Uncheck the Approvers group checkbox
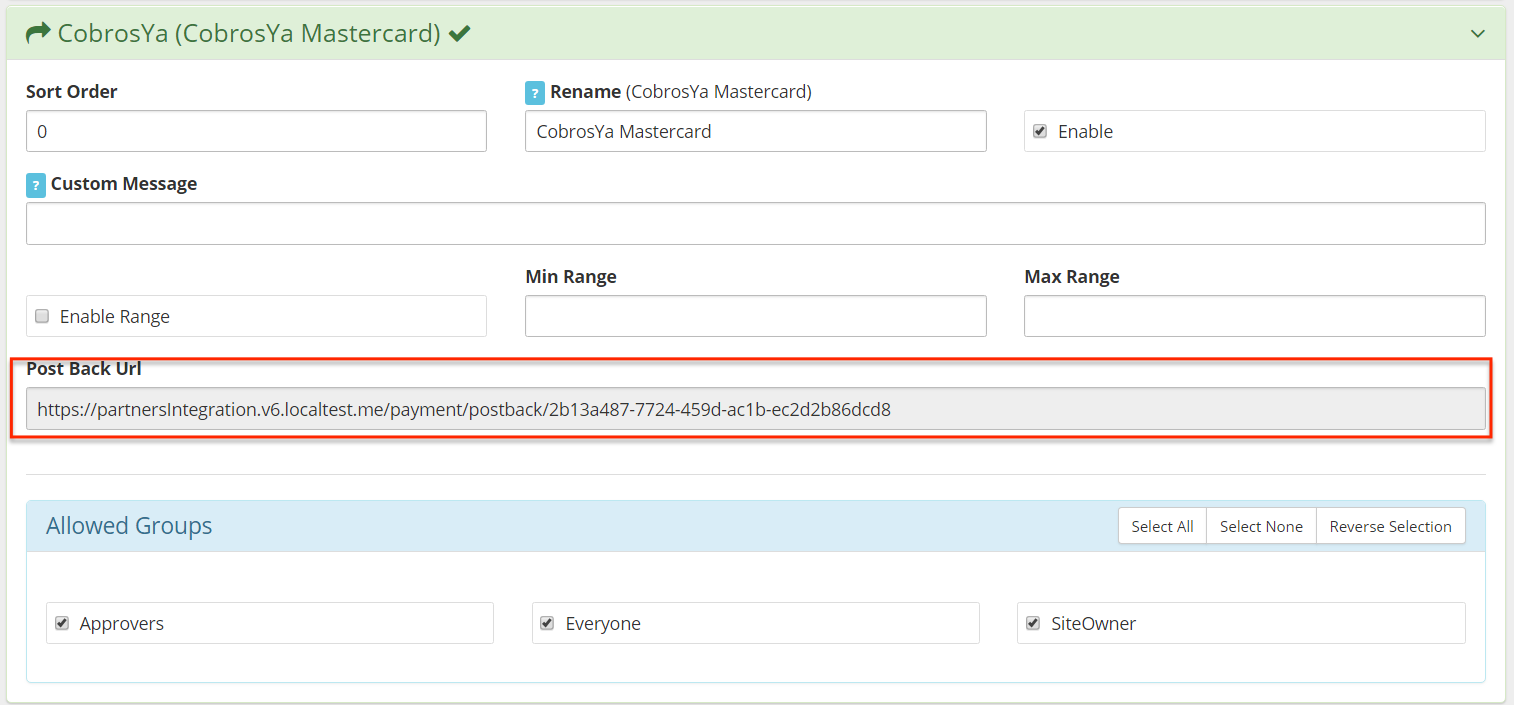1514x705 pixels. click(x=62, y=623)
